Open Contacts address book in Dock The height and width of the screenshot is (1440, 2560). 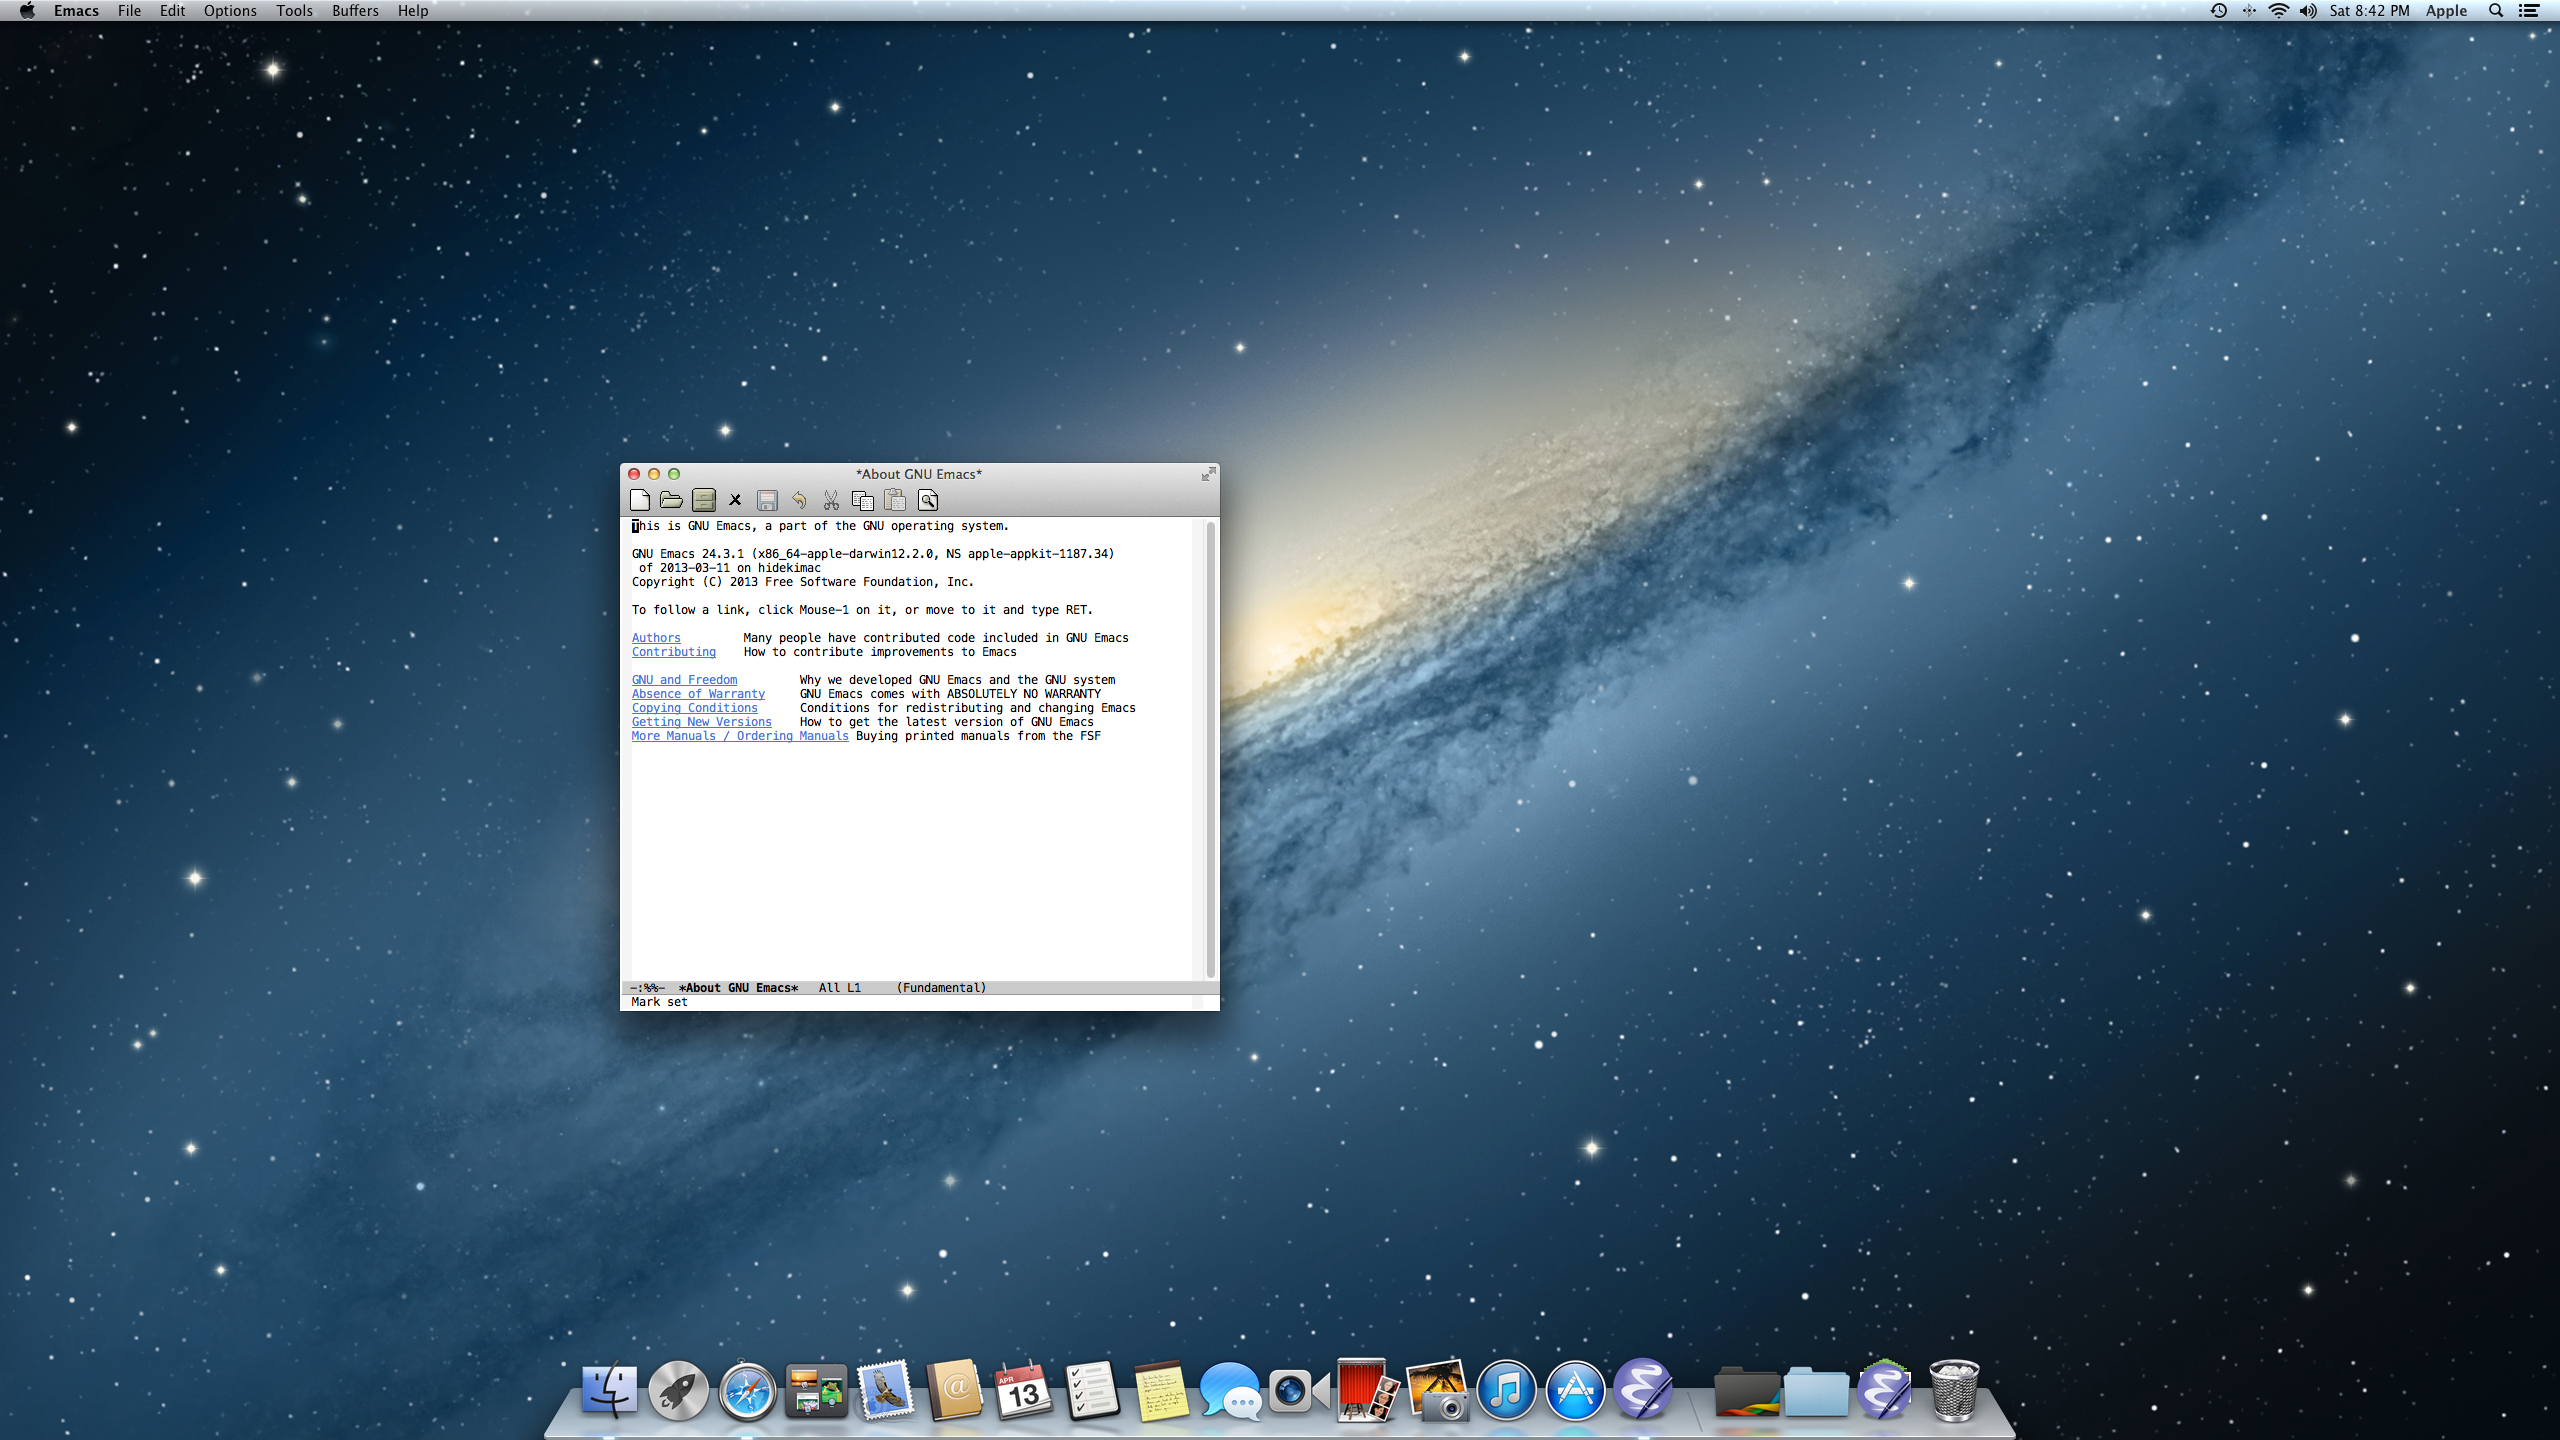coord(954,1390)
